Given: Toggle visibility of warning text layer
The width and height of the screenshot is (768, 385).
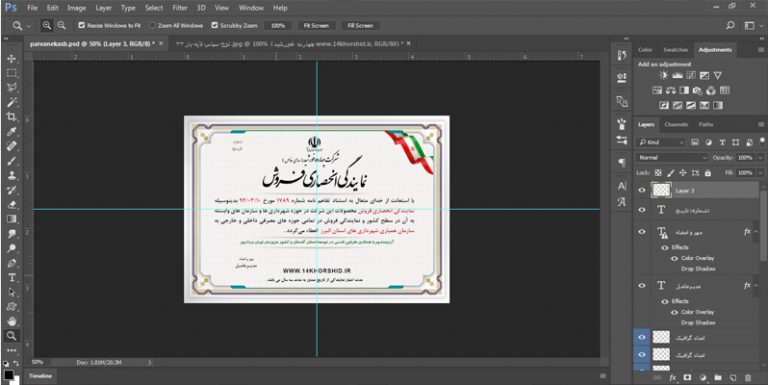Looking at the screenshot, I should point(642,232).
